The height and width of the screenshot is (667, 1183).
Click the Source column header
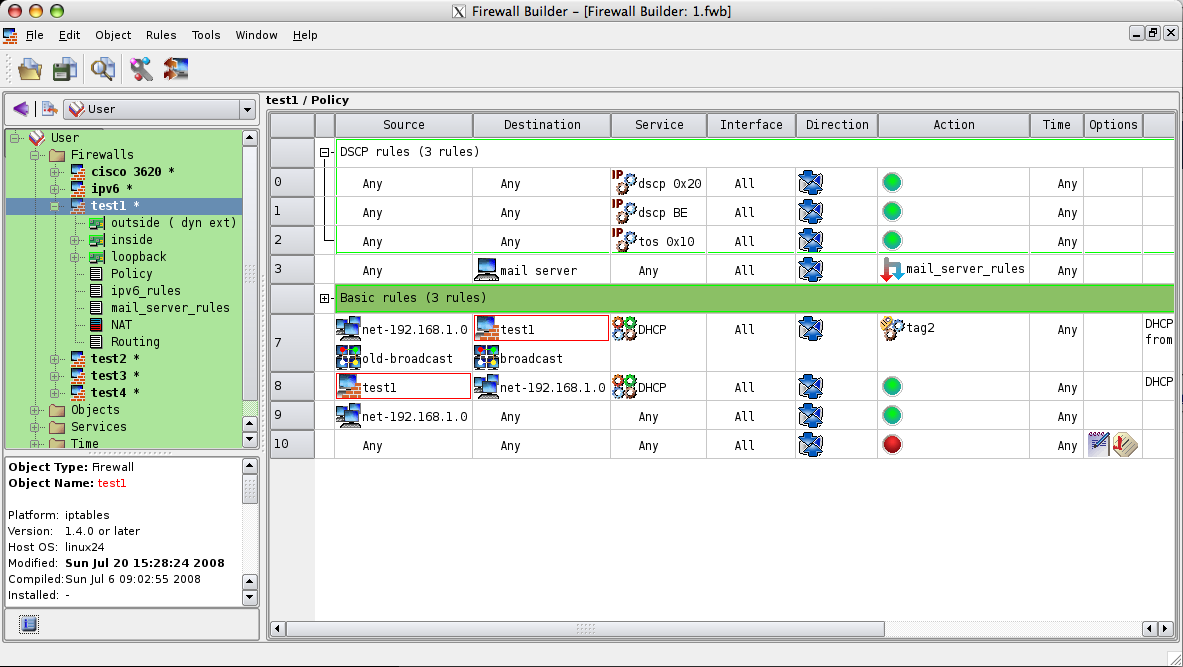(x=404, y=125)
